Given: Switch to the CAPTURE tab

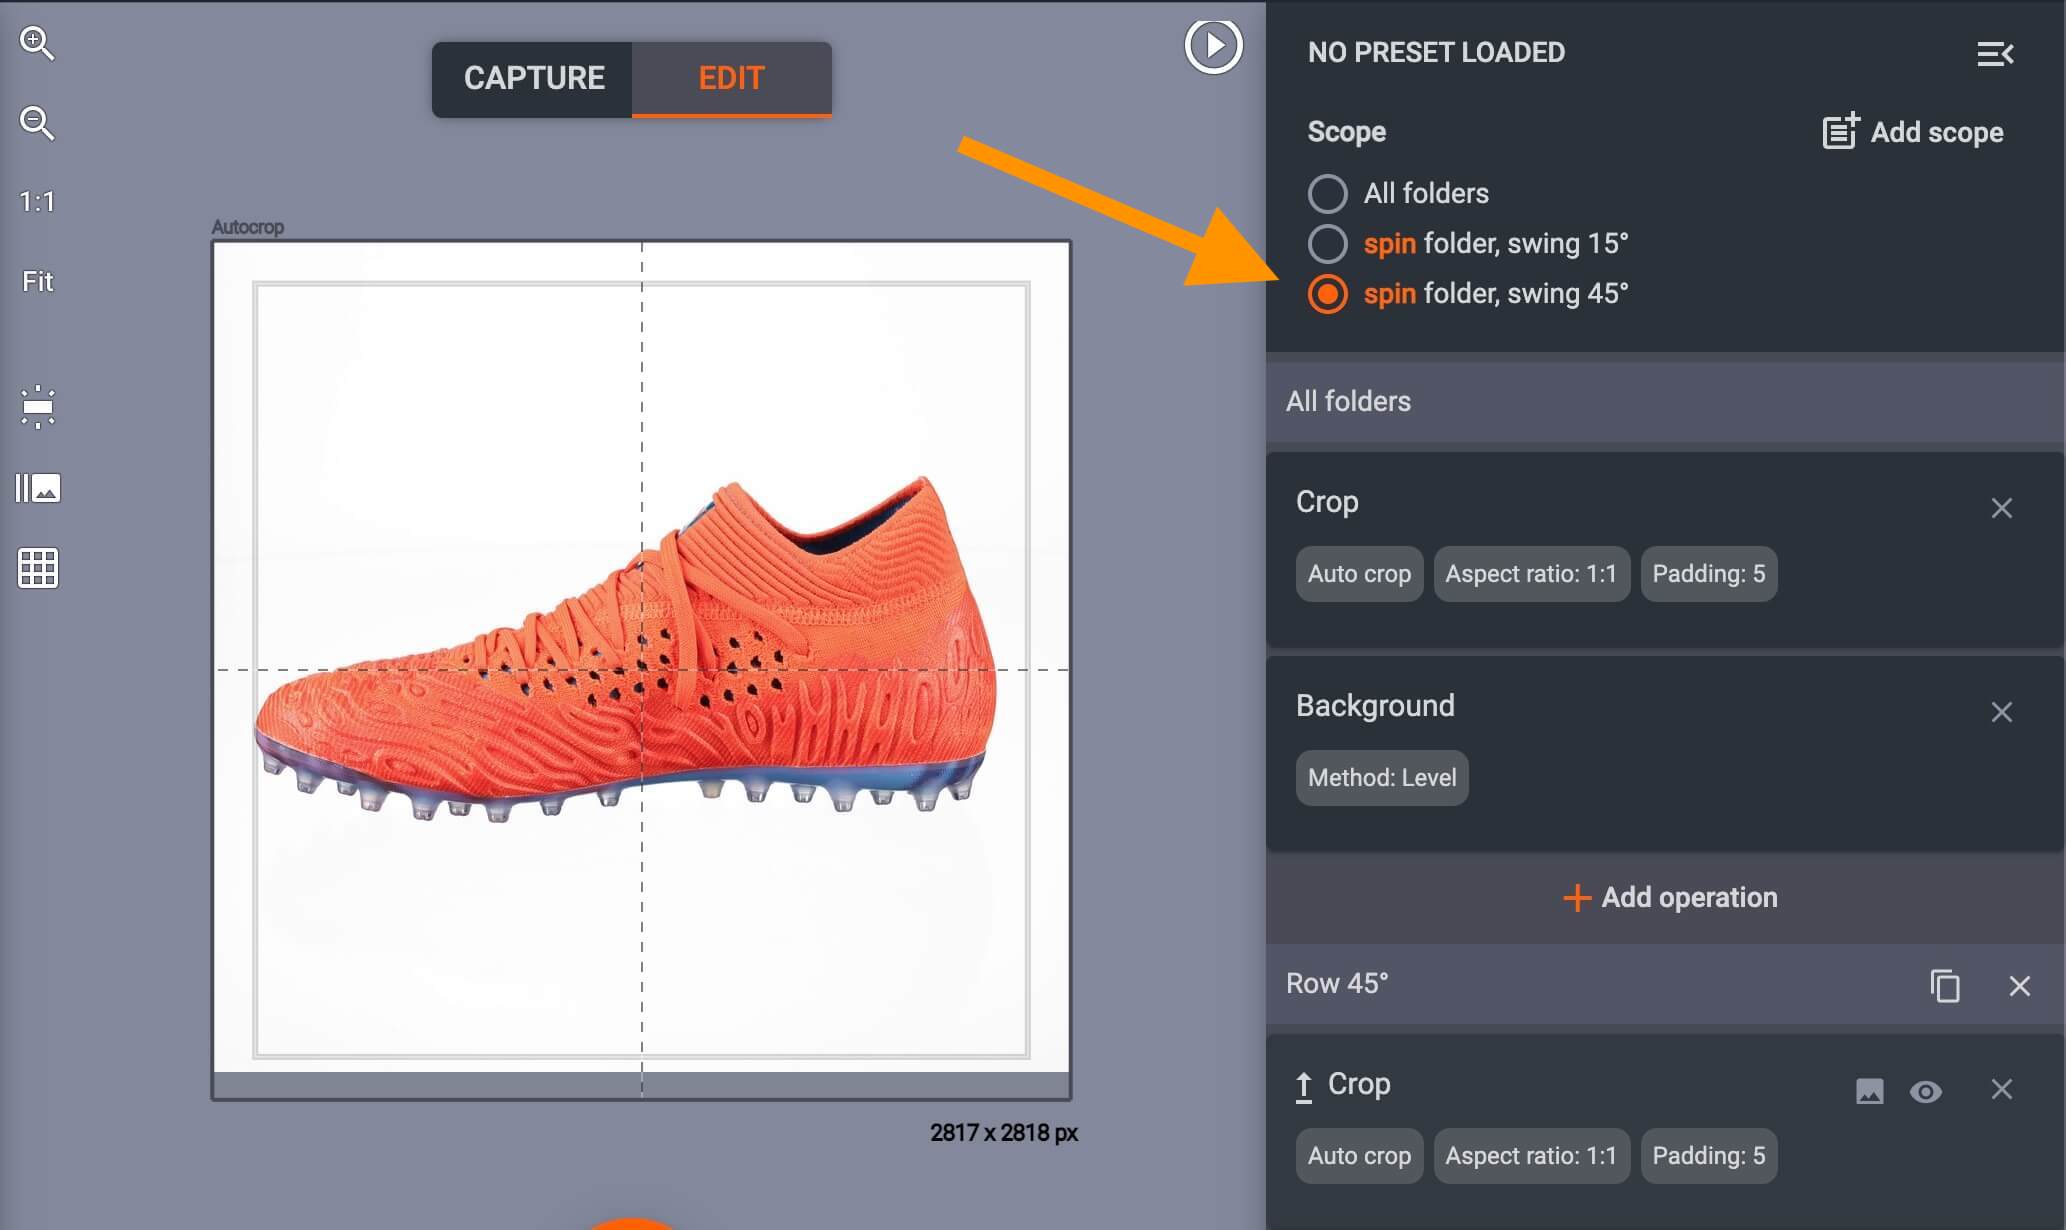Looking at the screenshot, I should point(535,78).
